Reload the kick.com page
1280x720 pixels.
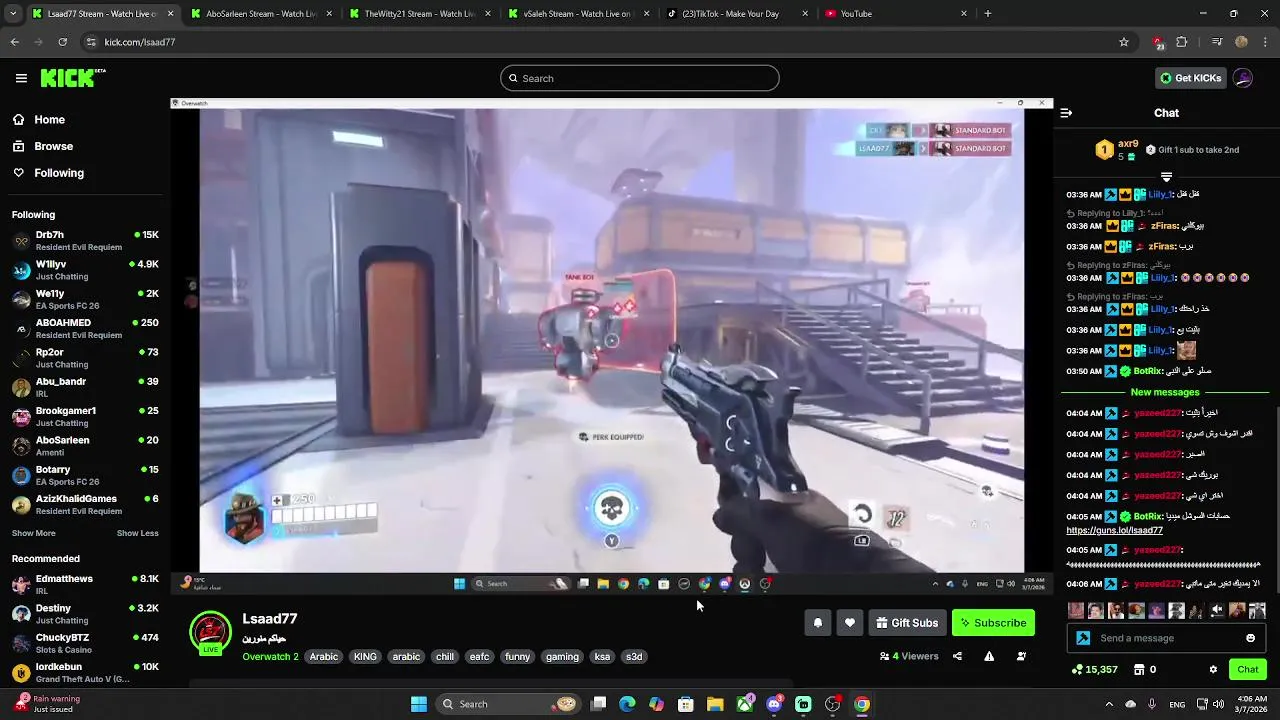[x=62, y=42]
